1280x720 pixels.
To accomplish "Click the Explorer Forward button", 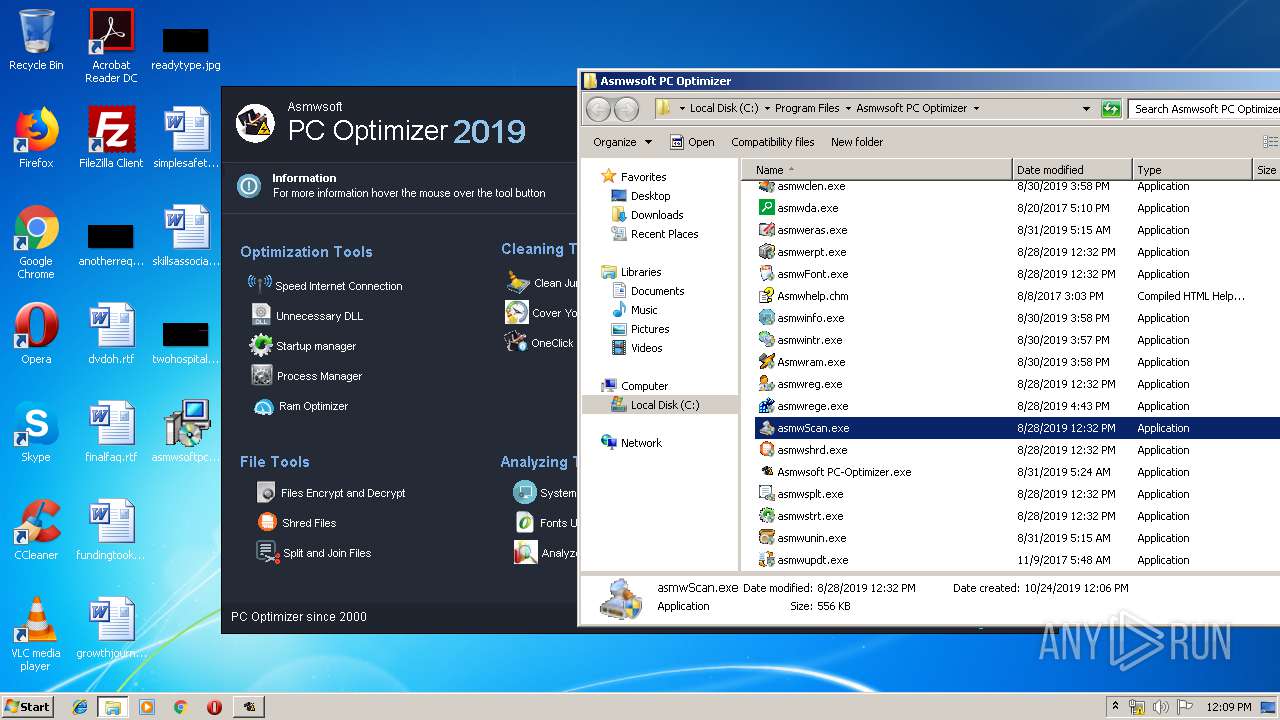I will [x=626, y=109].
